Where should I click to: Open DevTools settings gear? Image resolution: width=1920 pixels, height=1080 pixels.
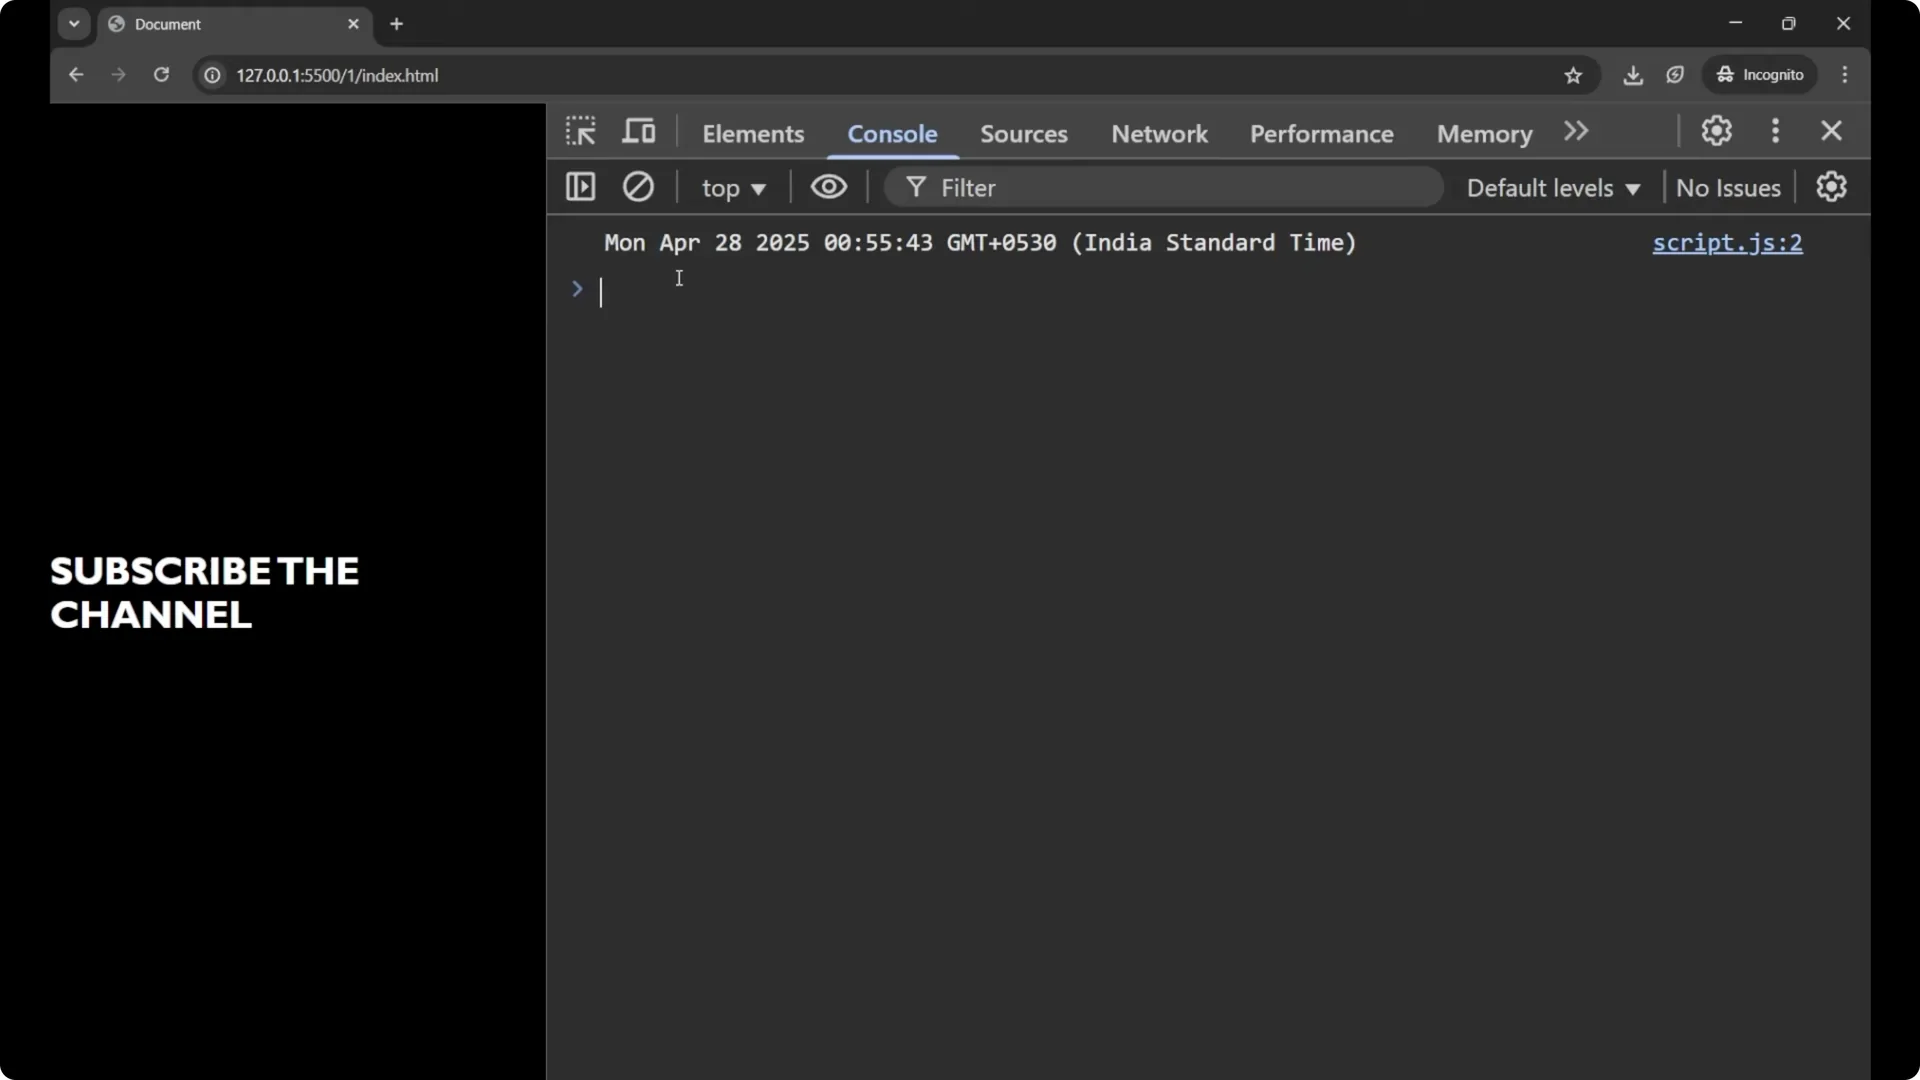pos(1717,131)
